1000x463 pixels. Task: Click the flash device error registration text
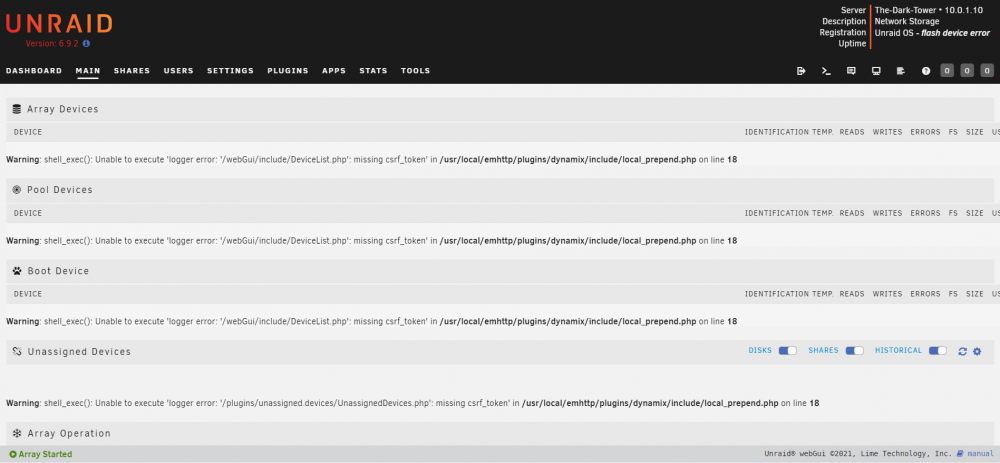[956, 33]
